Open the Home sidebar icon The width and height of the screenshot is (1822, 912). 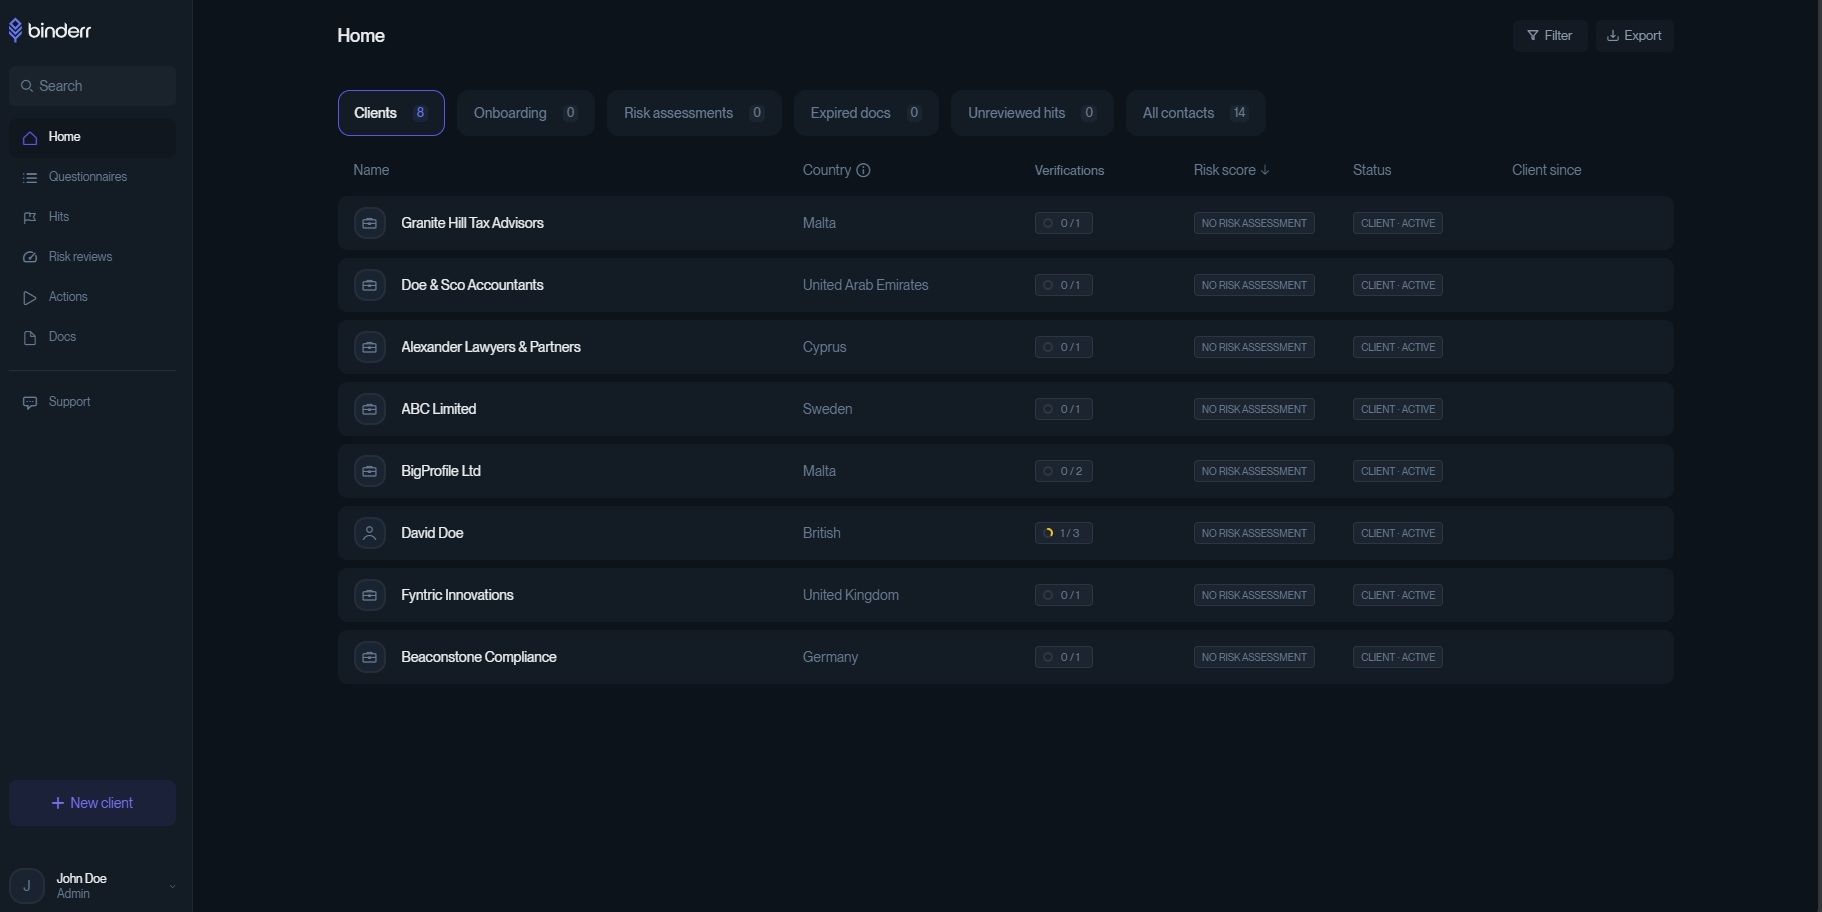click(30, 138)
